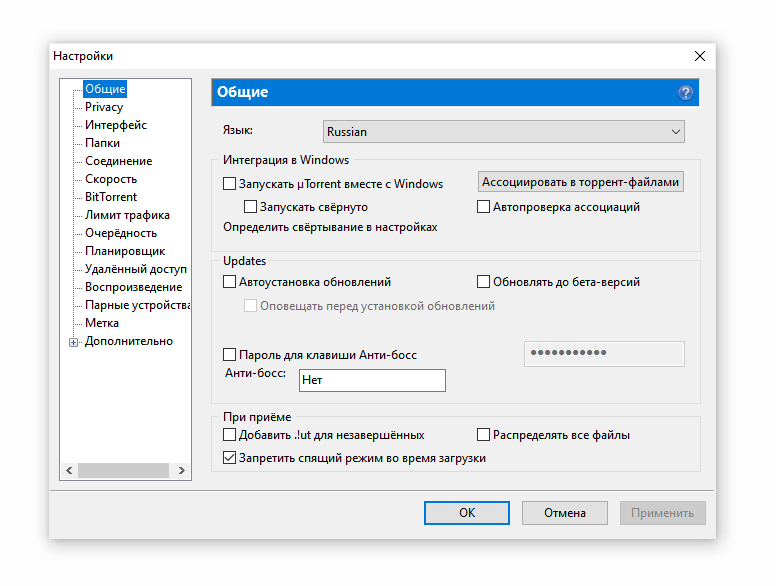Viewport: 776px width, 586px height.
Task: Open Парные устройства settings
Action: coord(138,305)
